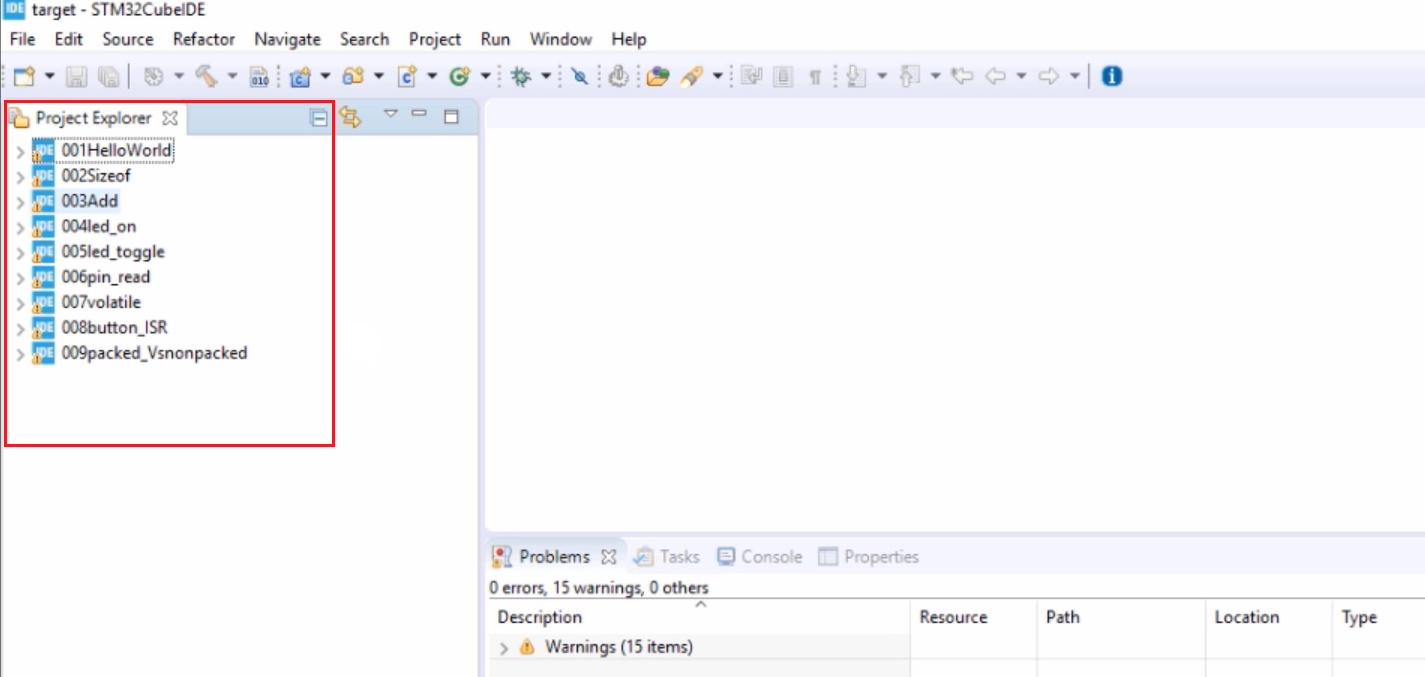Click the search flashlight icon
Screen dimensions: 1425x677
(692, 76)
